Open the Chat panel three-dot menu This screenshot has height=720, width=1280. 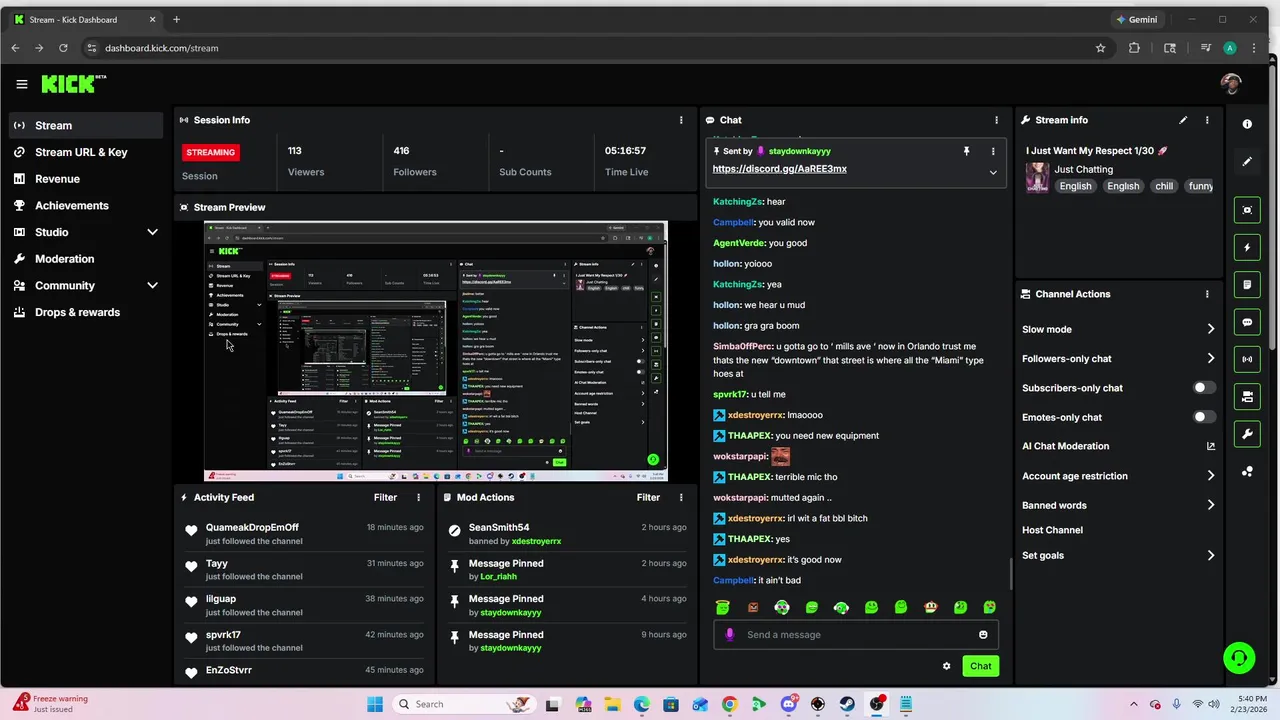[x=996, y=120]
